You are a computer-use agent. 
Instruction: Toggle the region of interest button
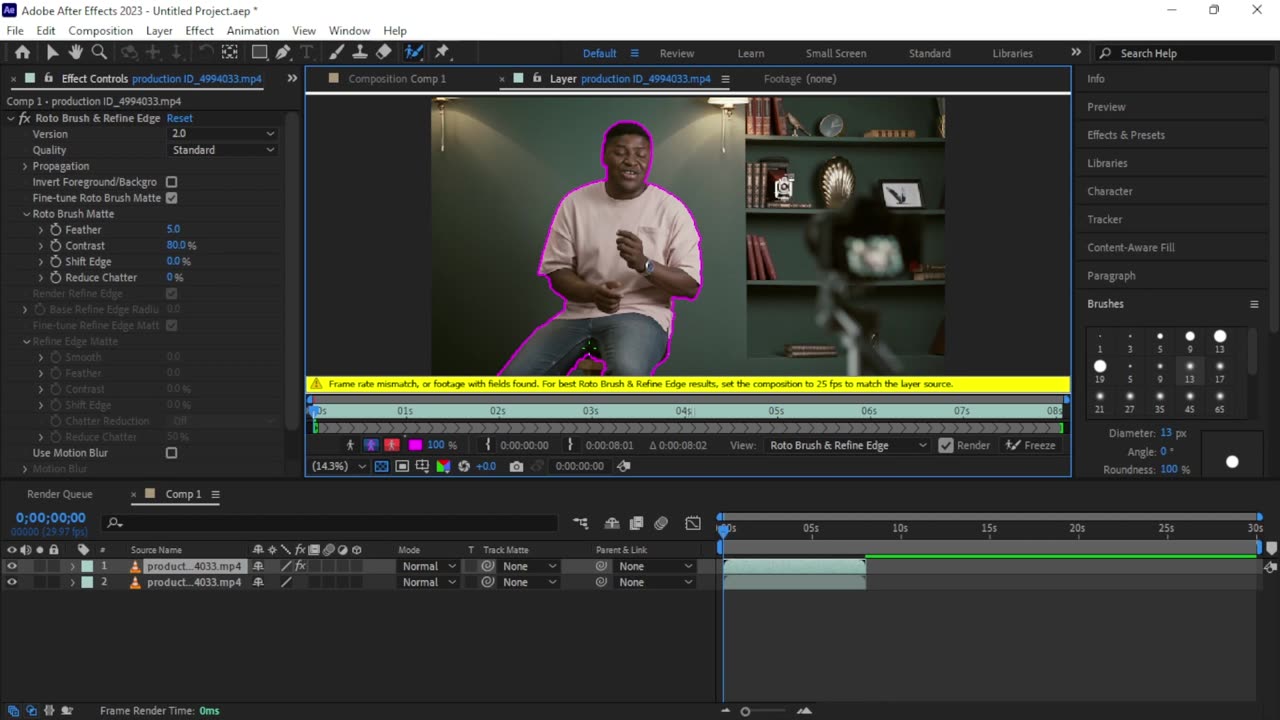coord(402,466)
